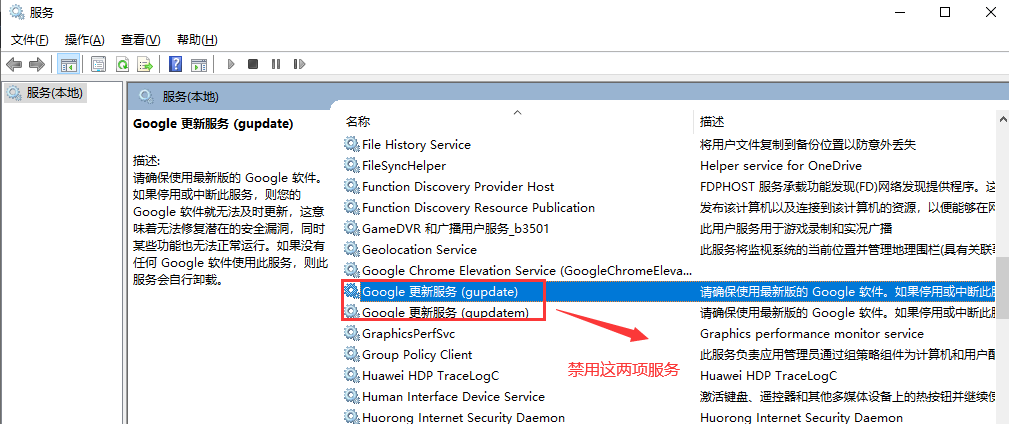Click the Start Service play icon
The image size is (1009, 424).
[x=231, y=64]
